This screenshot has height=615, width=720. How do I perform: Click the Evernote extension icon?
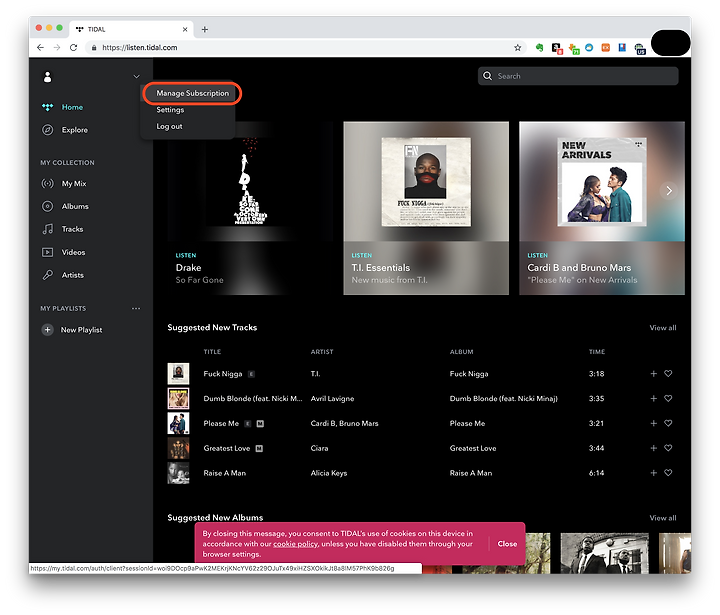pos(540,47)
